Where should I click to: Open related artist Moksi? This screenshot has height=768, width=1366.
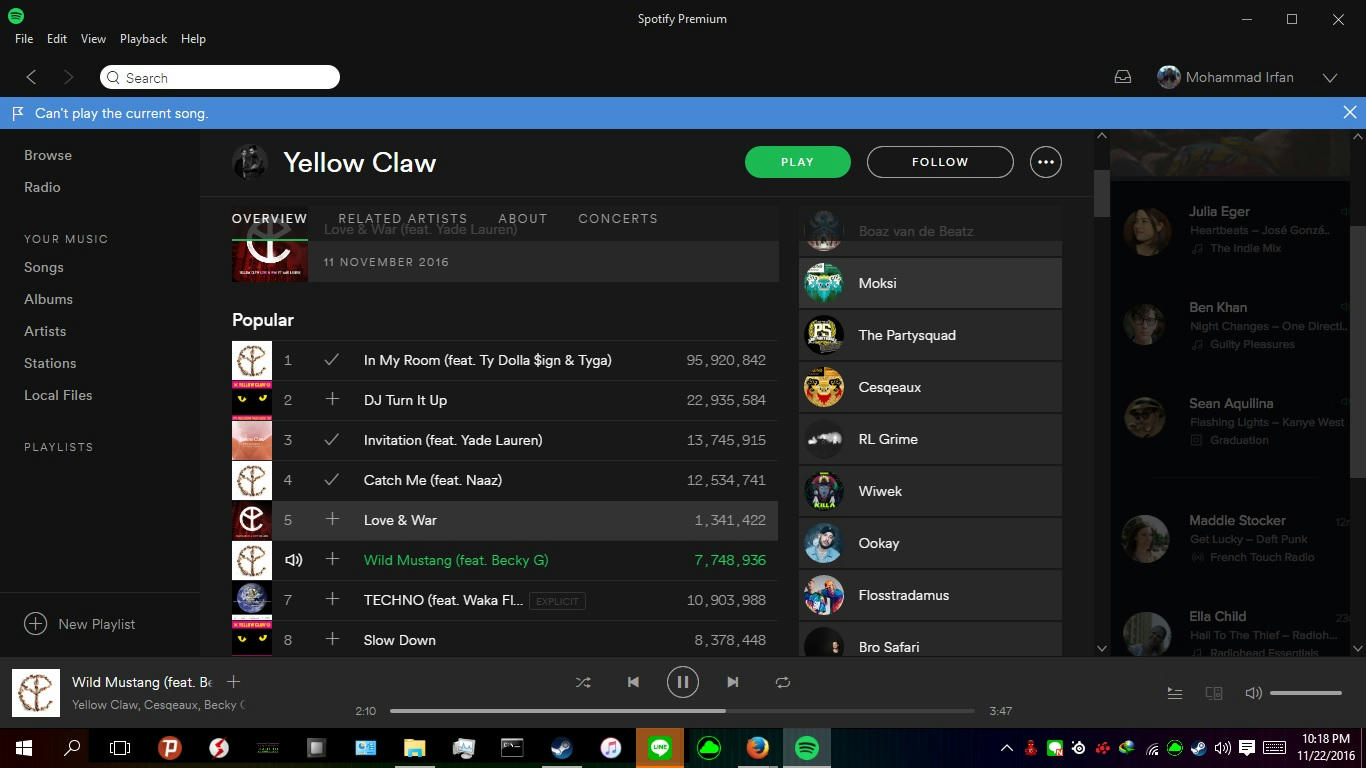coord(930,283)
